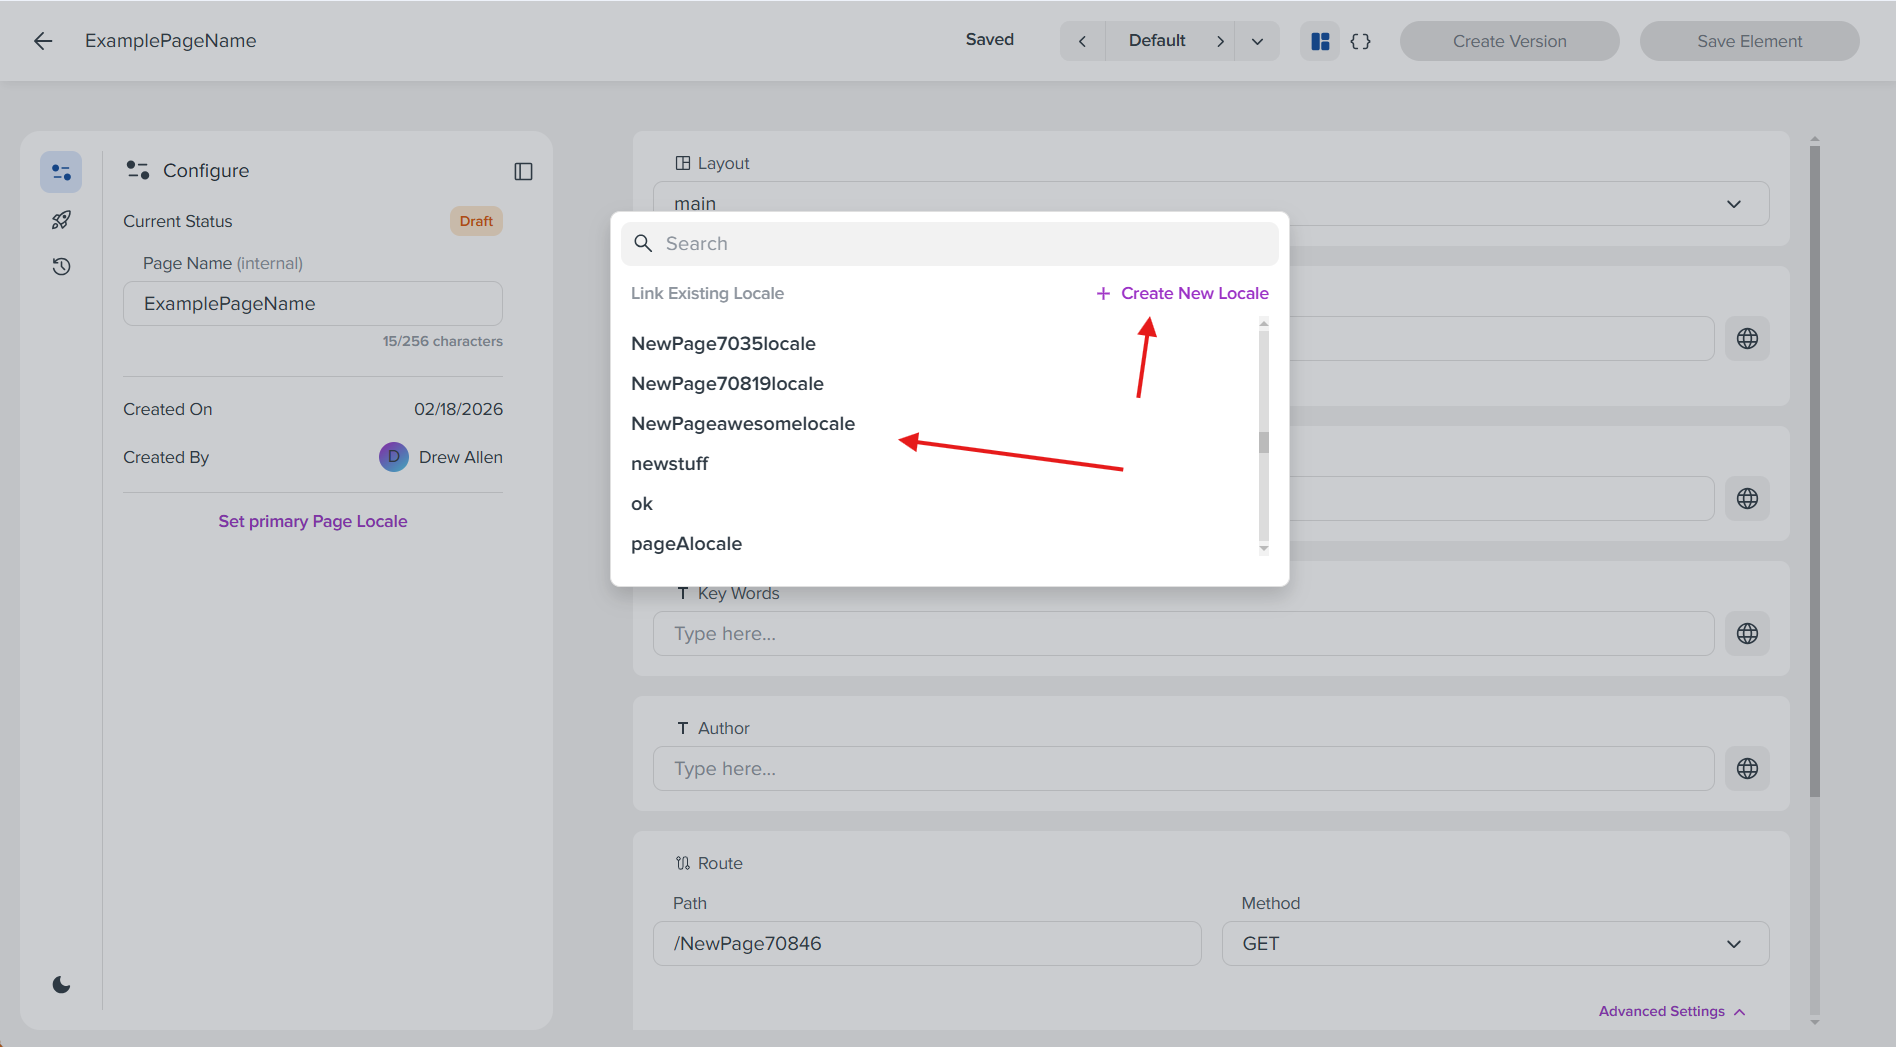Click the globe icon beside the Key Words field
The image size is (1896, 1047).
(x=1747, y=633)
